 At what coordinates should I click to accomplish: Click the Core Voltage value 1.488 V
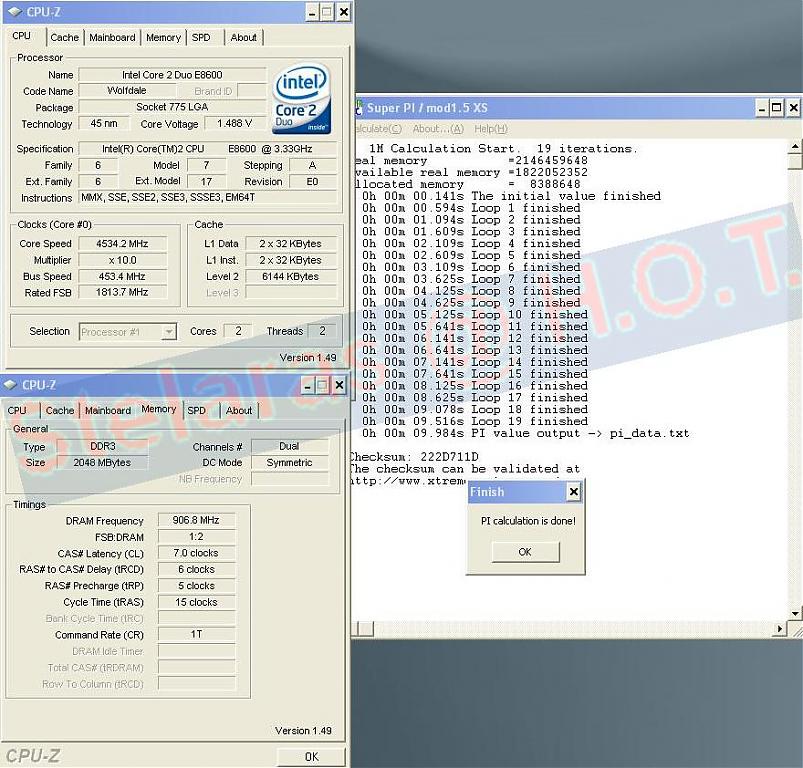click(235, 123)
